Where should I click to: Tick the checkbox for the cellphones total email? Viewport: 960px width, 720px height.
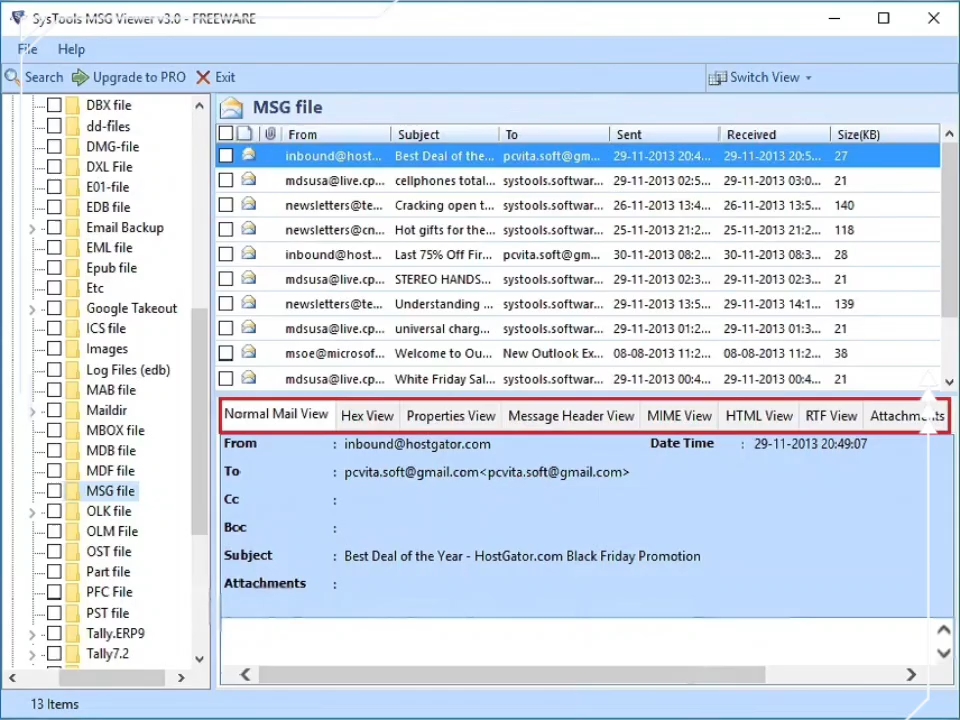click(x=225, y=180)
